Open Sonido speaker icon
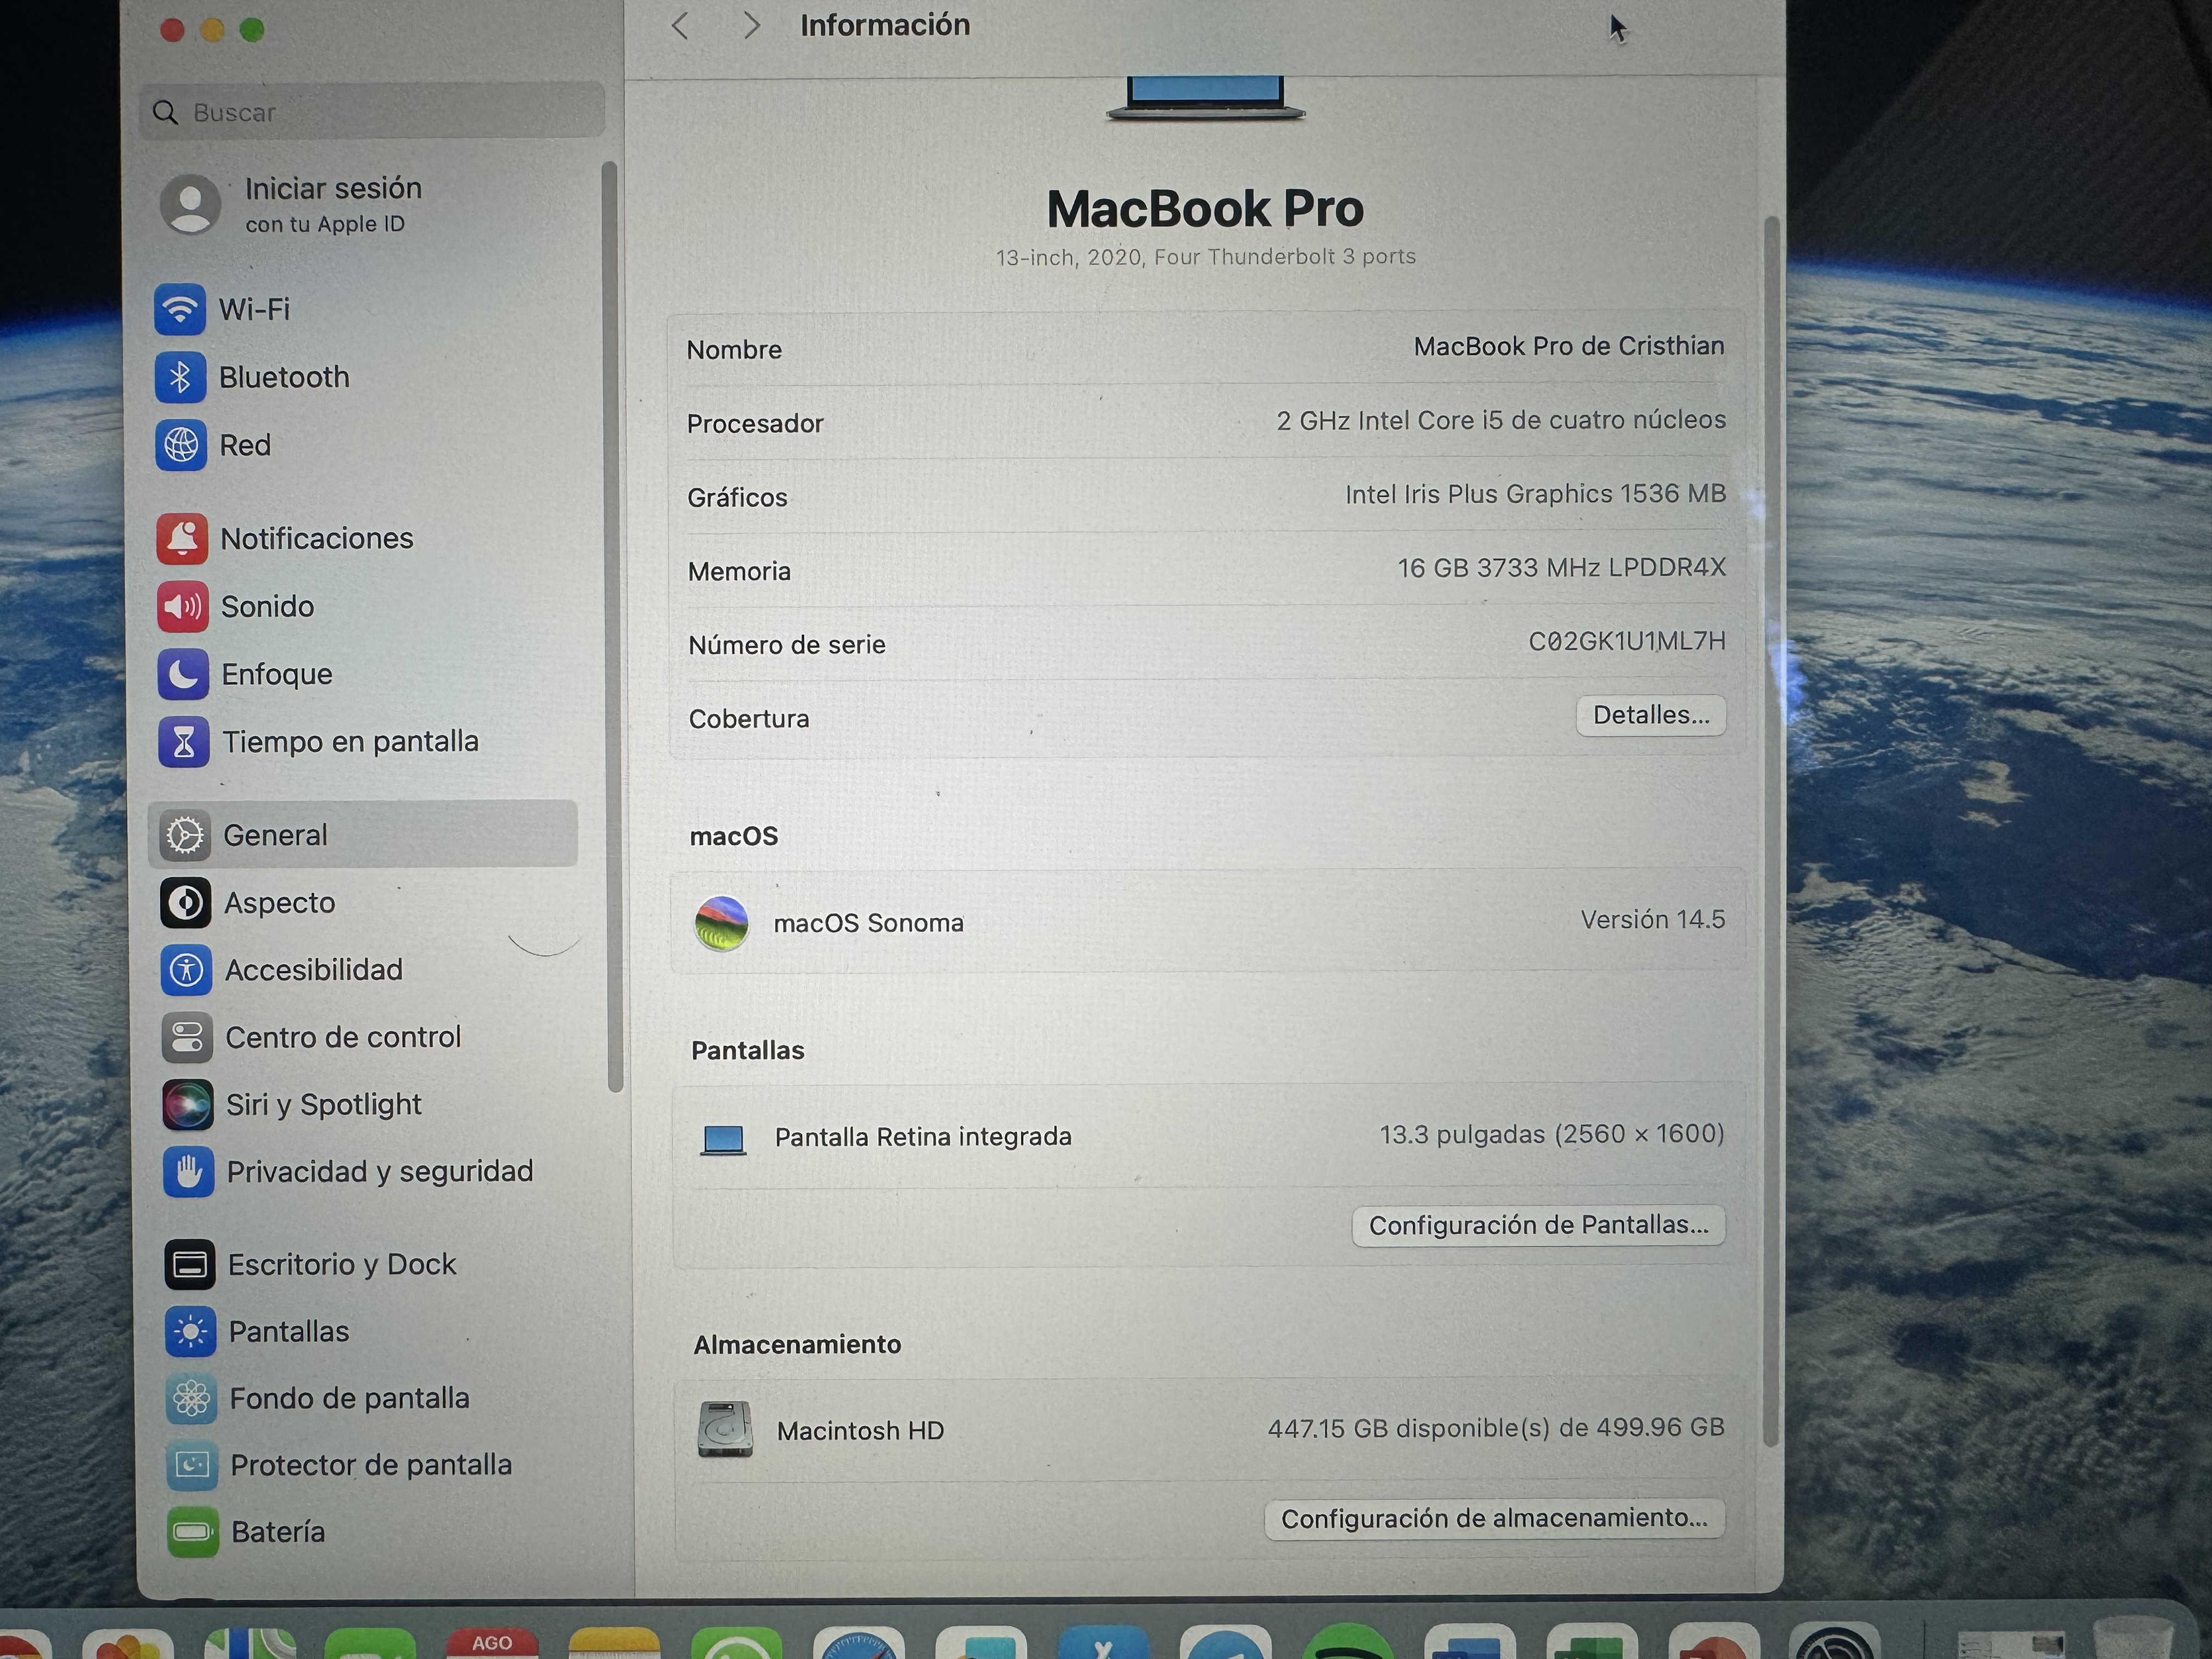This screenshot has height=1659, width=2212. (183, 607)
